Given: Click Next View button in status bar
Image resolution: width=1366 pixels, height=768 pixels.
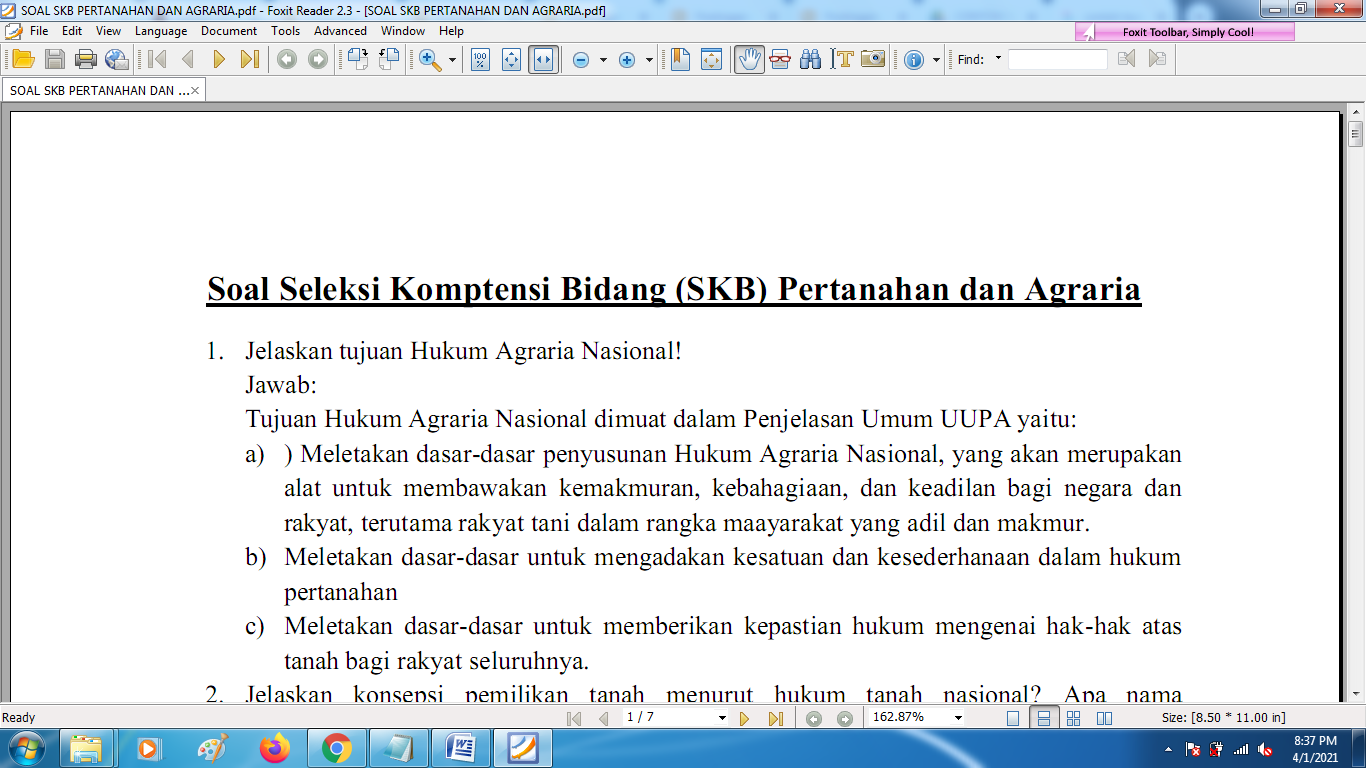Looking at the screenshot, I should 845,718.
